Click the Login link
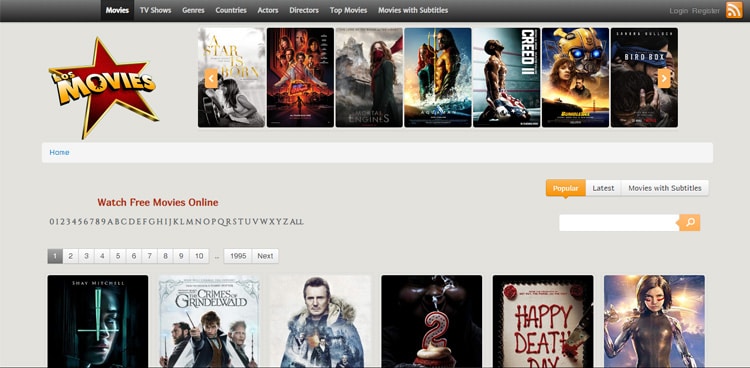 pyautogui.click(x=678, y=11)
